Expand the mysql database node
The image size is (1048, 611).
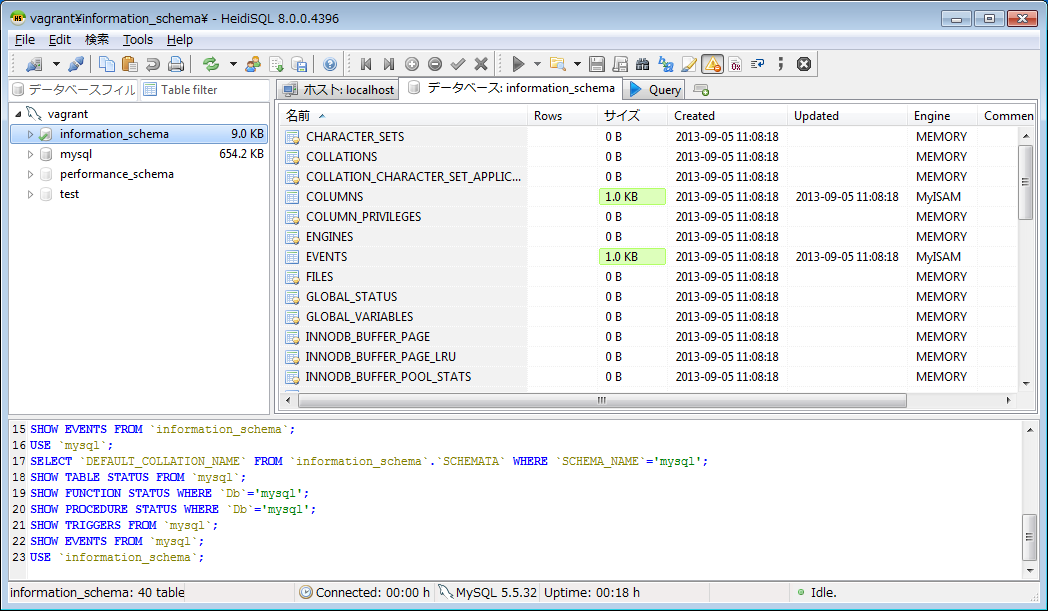pyautogui.click(x=30, y=154)
